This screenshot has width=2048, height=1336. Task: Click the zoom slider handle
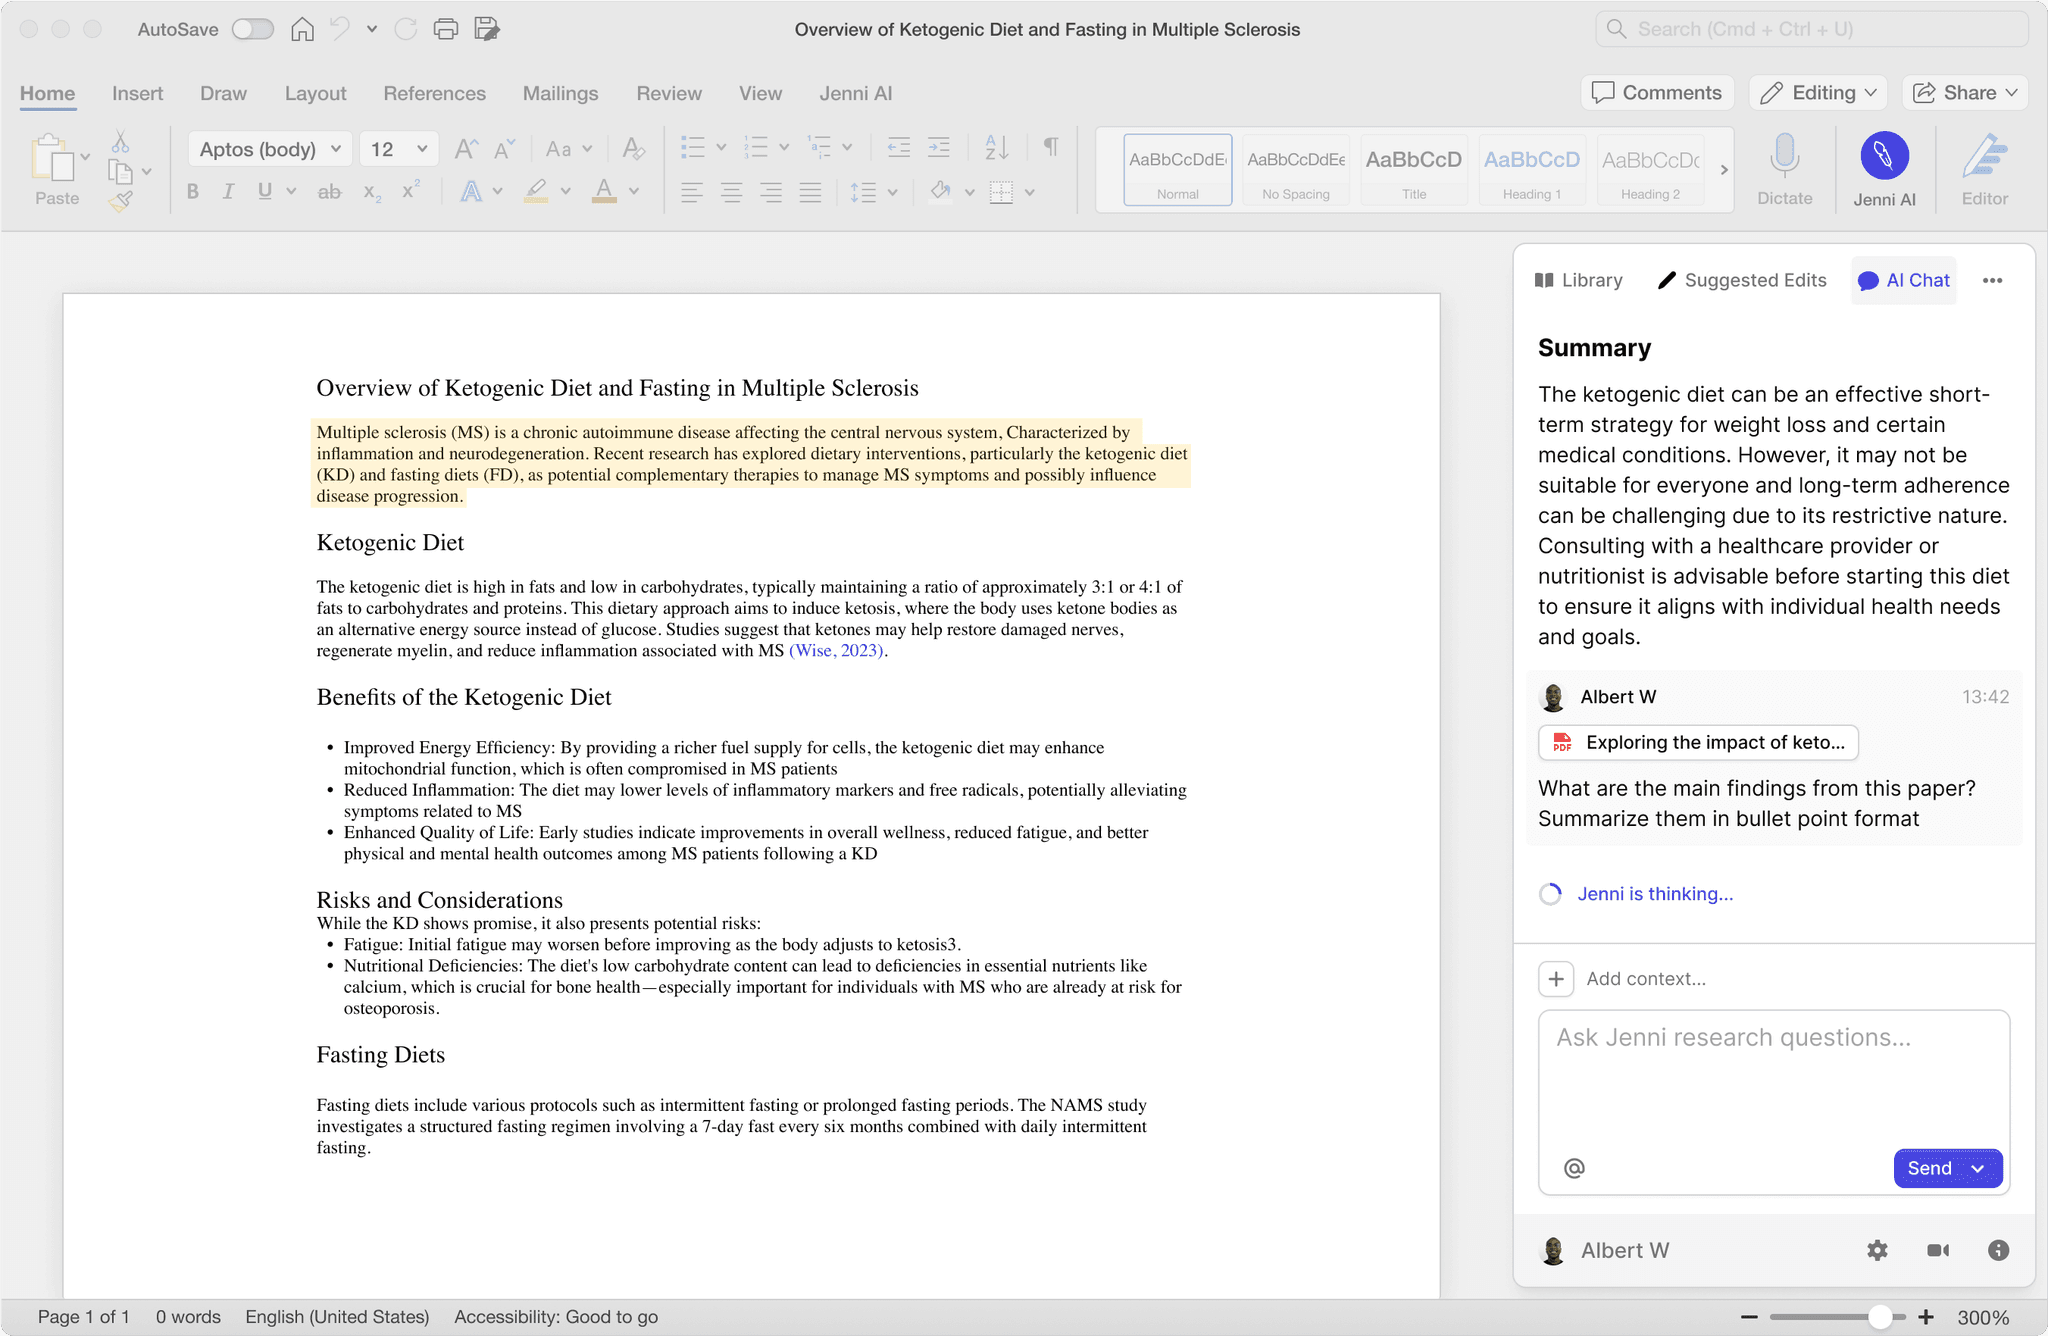click(x=1880, y=1317)
